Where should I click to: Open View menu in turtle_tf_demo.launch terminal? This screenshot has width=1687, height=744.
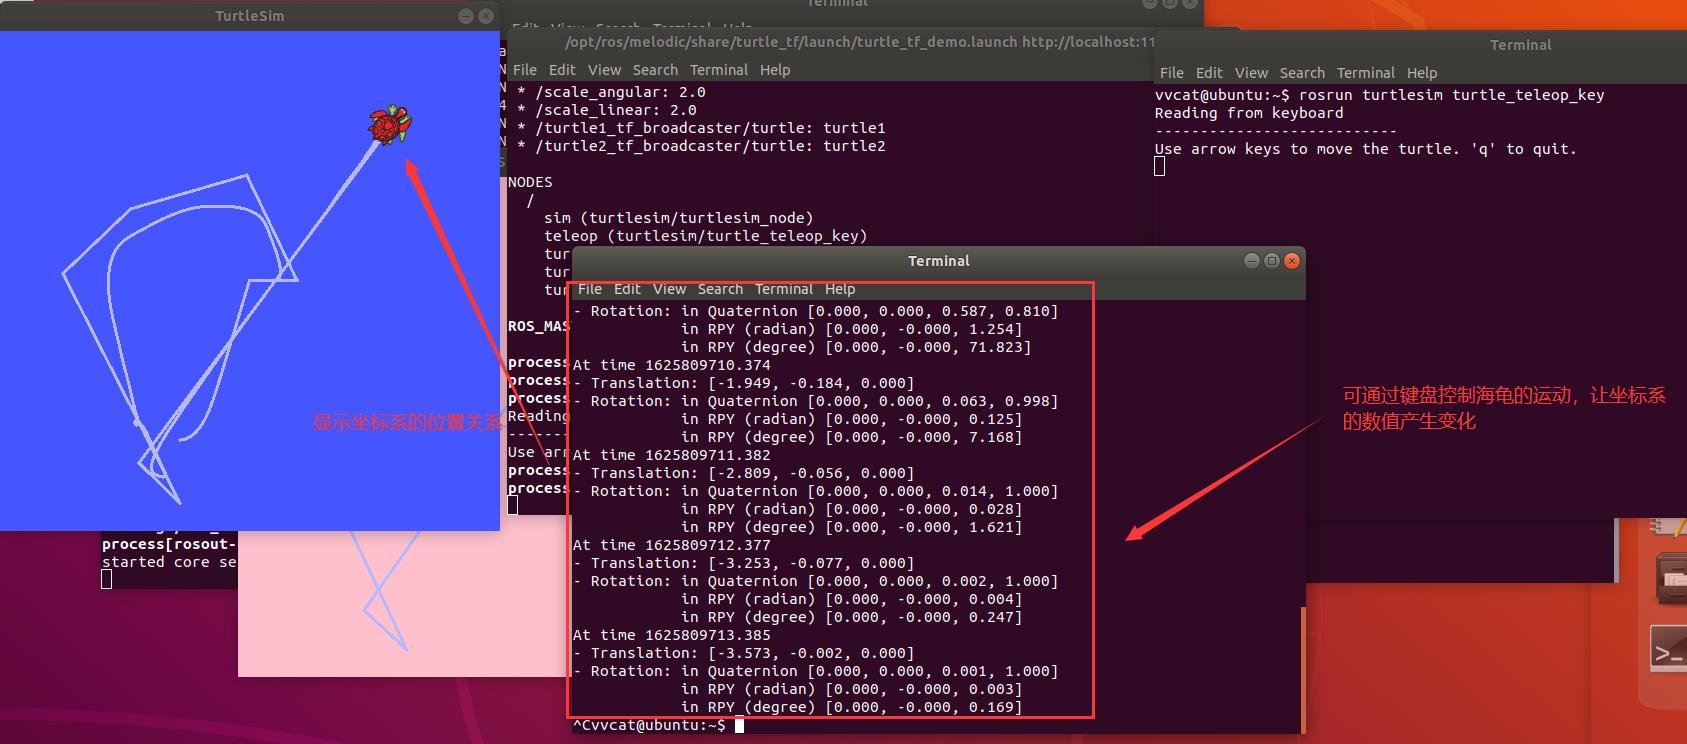coord(604,70)
